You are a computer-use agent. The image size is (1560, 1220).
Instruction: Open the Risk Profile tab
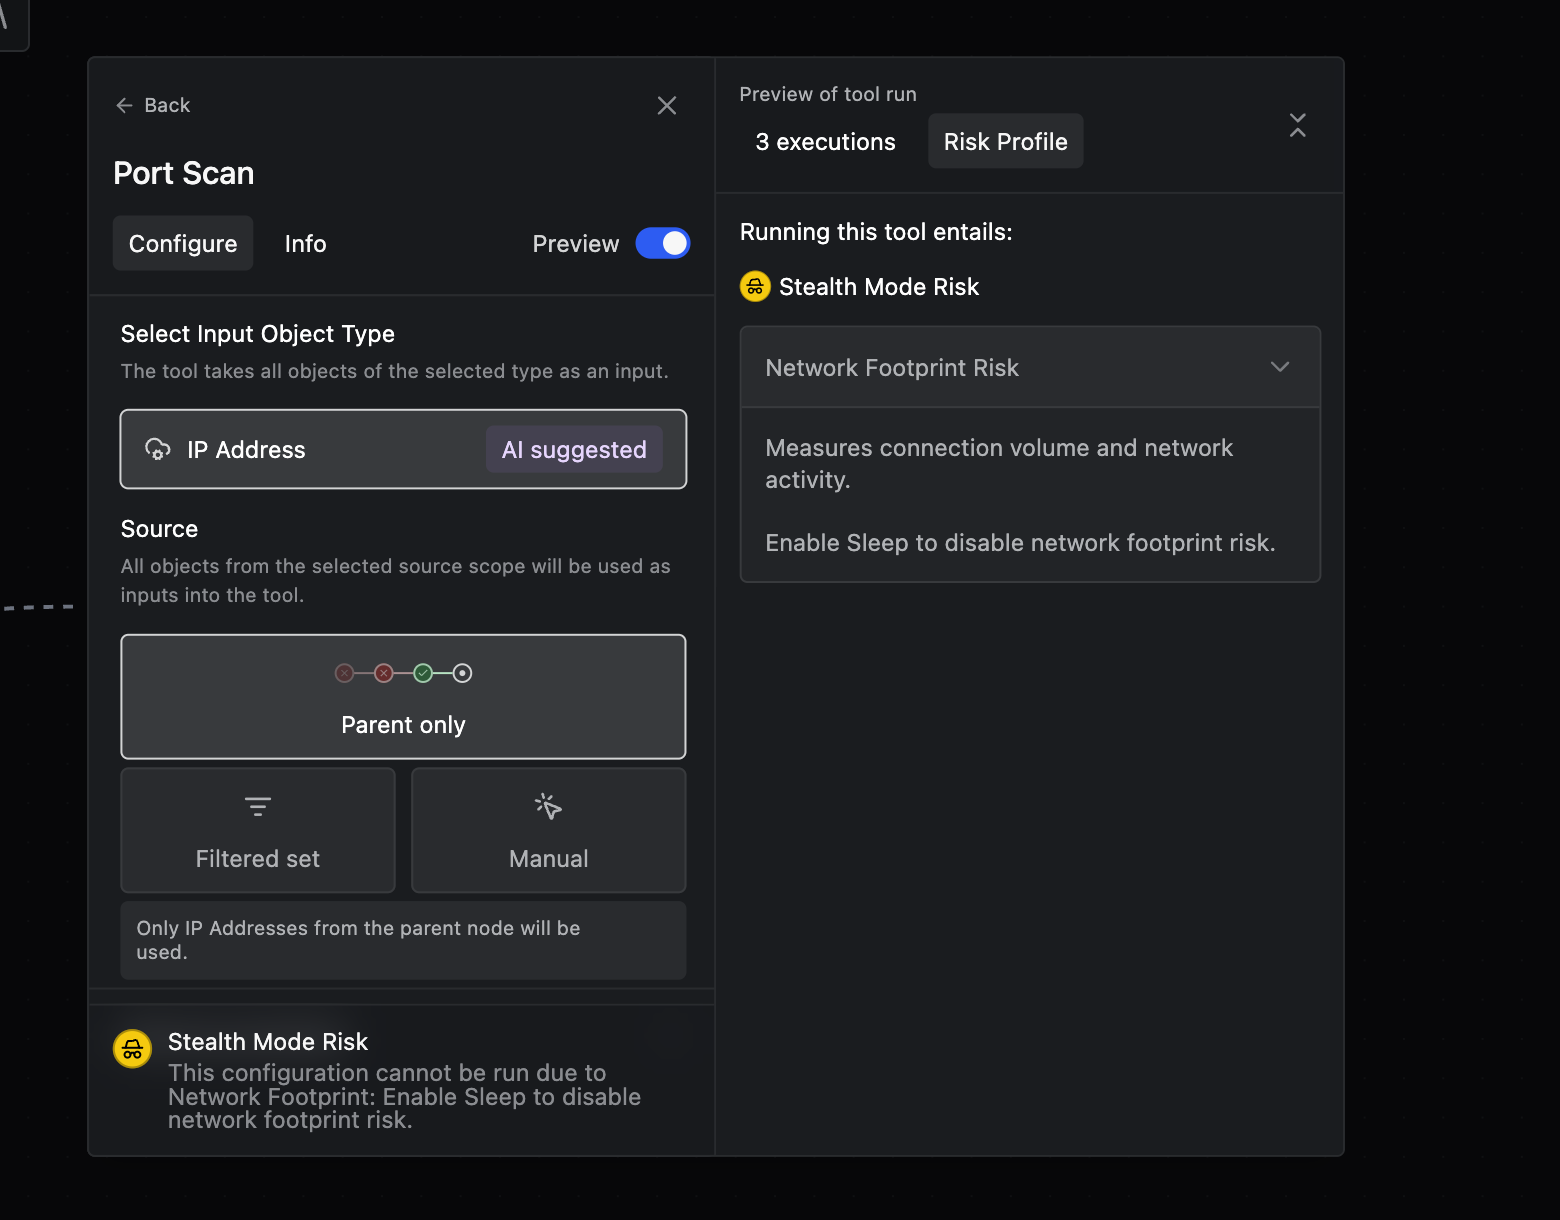pyautogui.click(x=1005, y=142)
